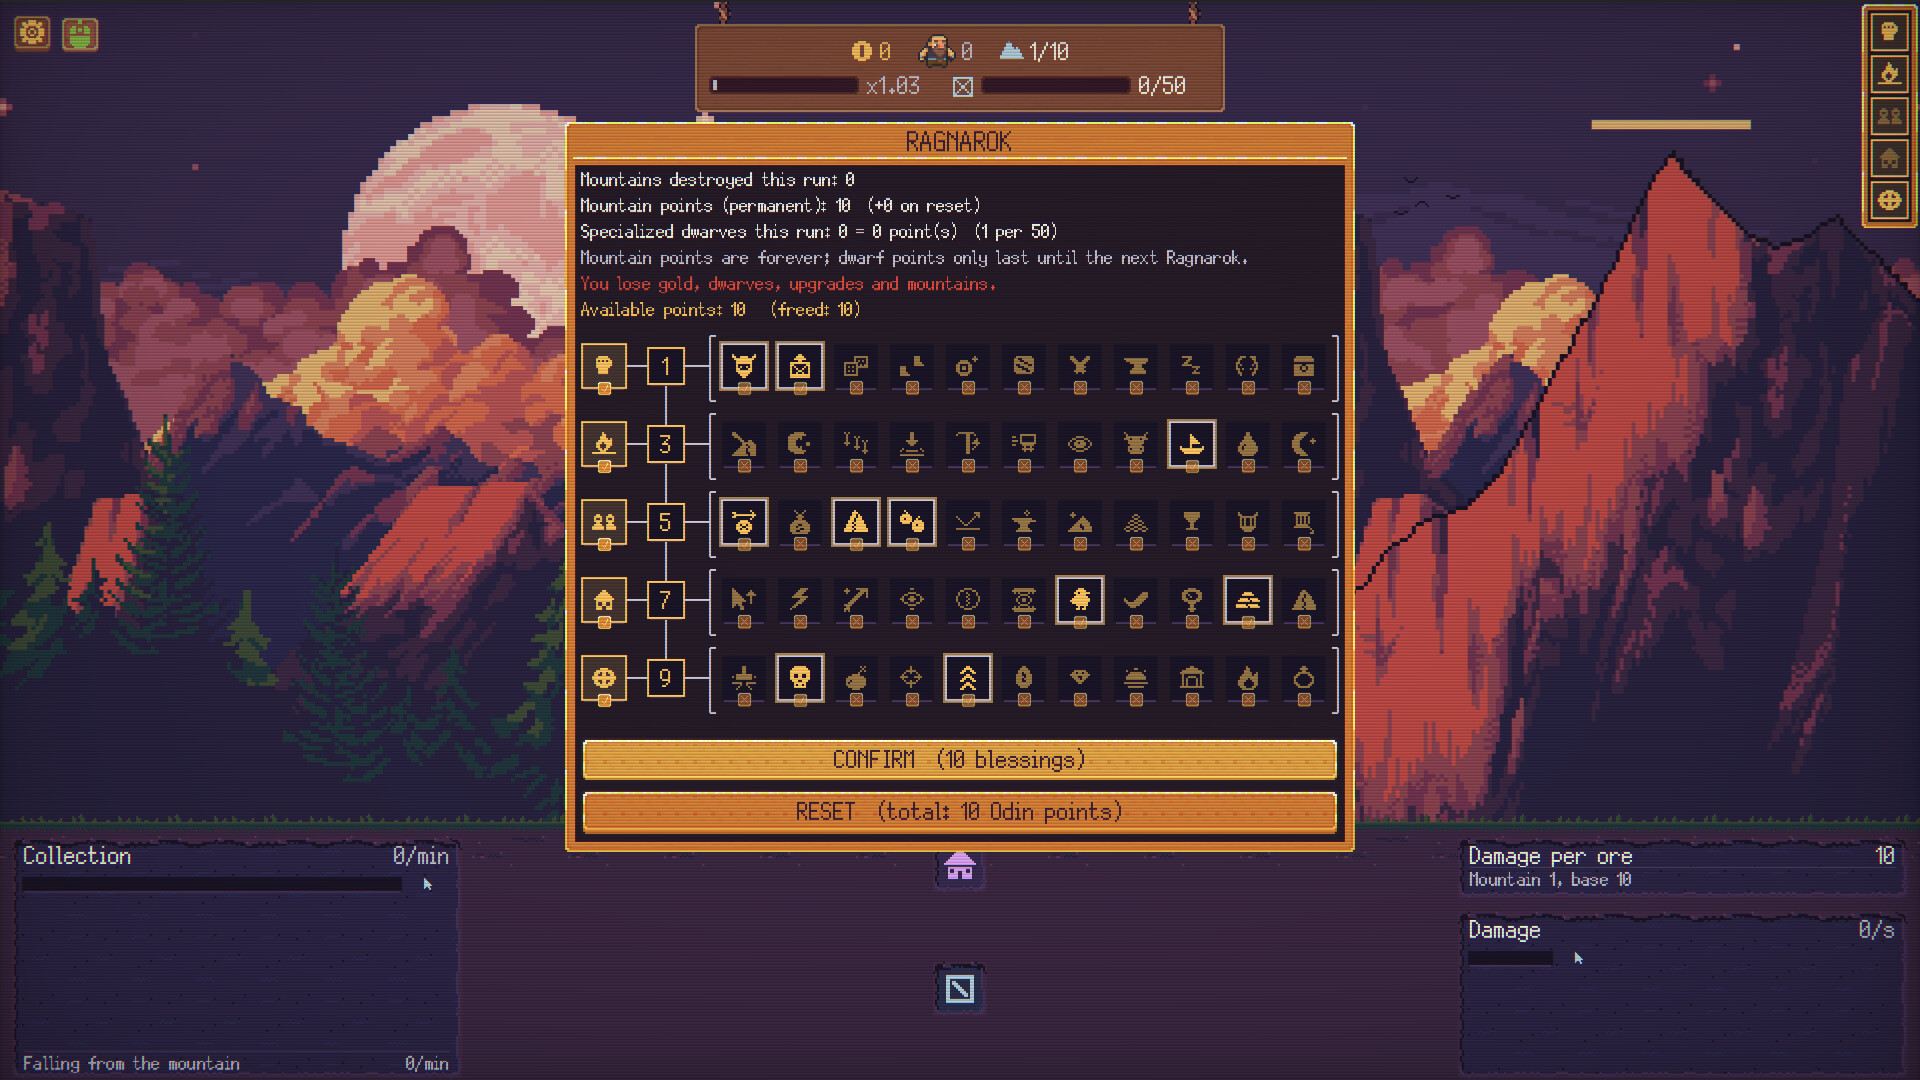Viewport: 1920px width, 1080px height.
Task: Open the helmet menu in the right sidebar
Action: [1889, 31]
